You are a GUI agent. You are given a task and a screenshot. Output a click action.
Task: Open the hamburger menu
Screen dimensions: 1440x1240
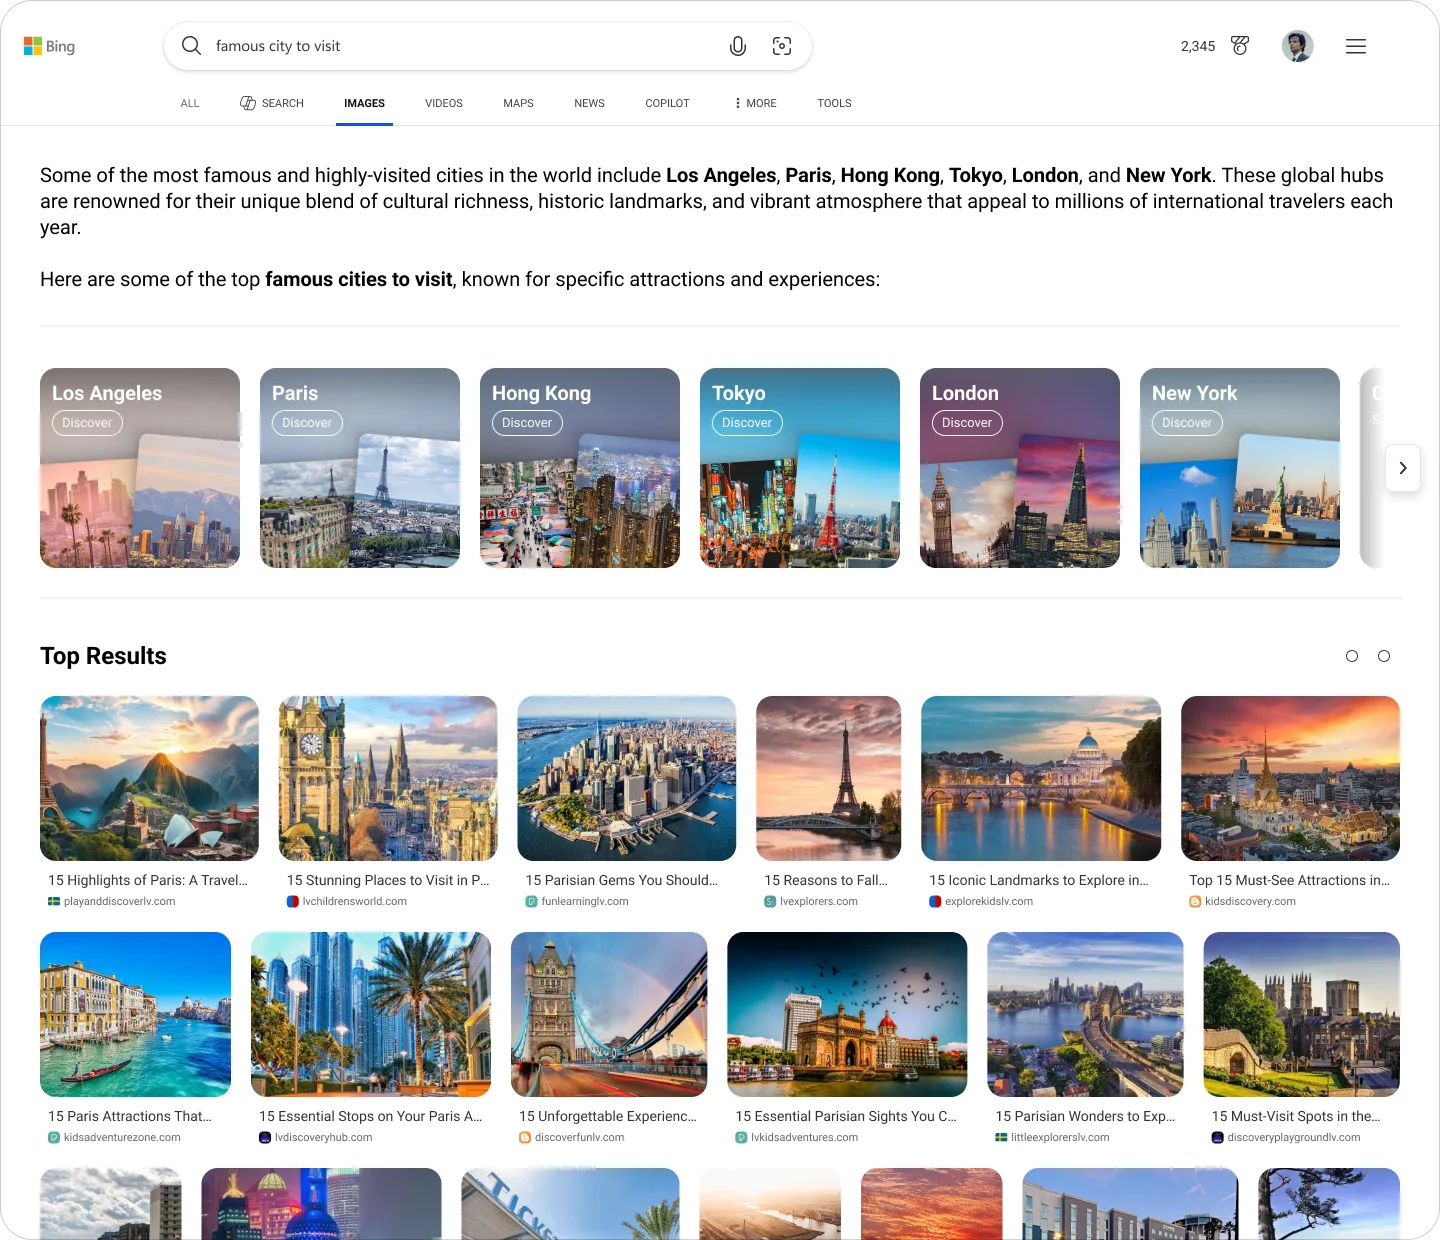tap(1355, 45)
